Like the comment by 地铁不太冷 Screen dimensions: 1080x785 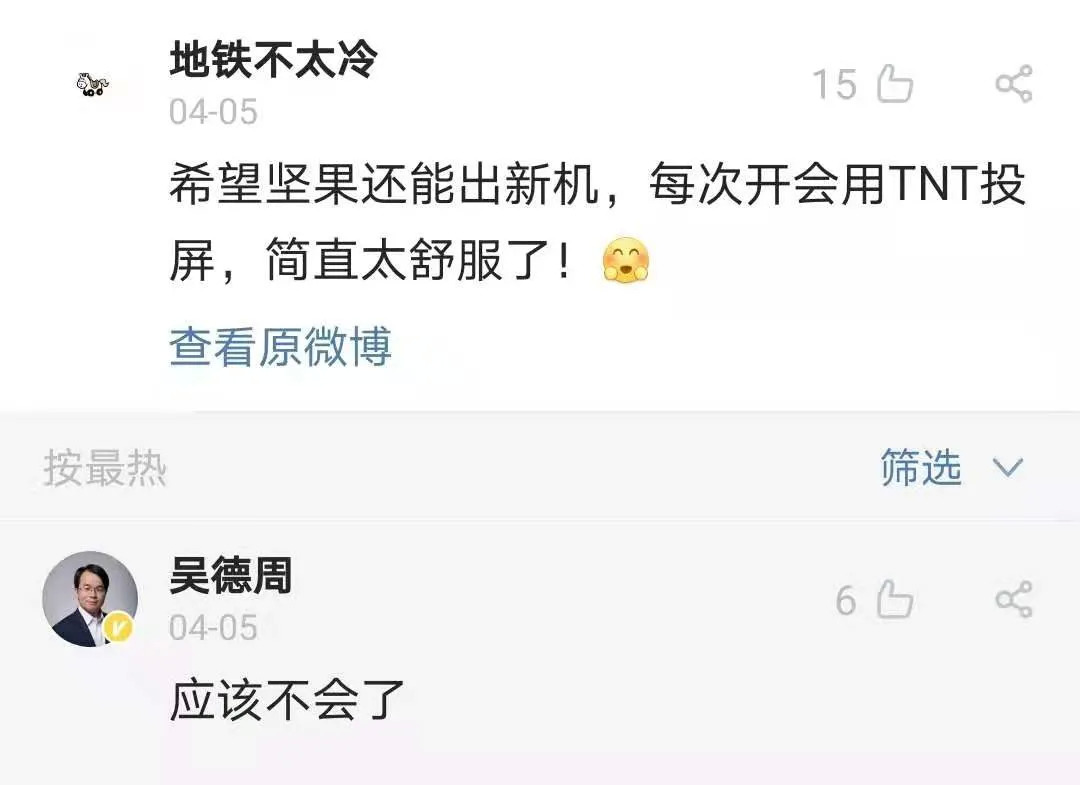coord(895,83)
